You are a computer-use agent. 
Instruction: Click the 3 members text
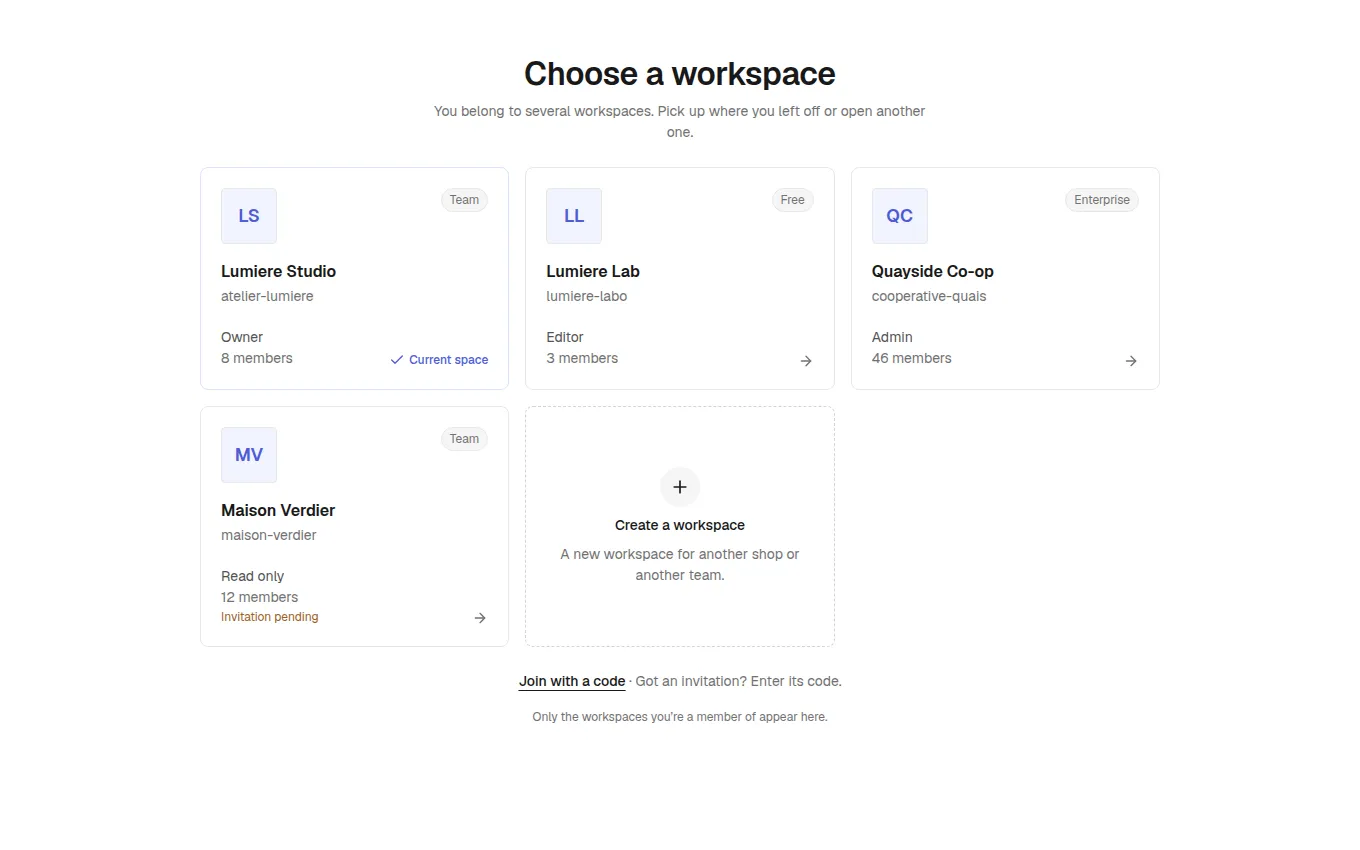(582, 358)
